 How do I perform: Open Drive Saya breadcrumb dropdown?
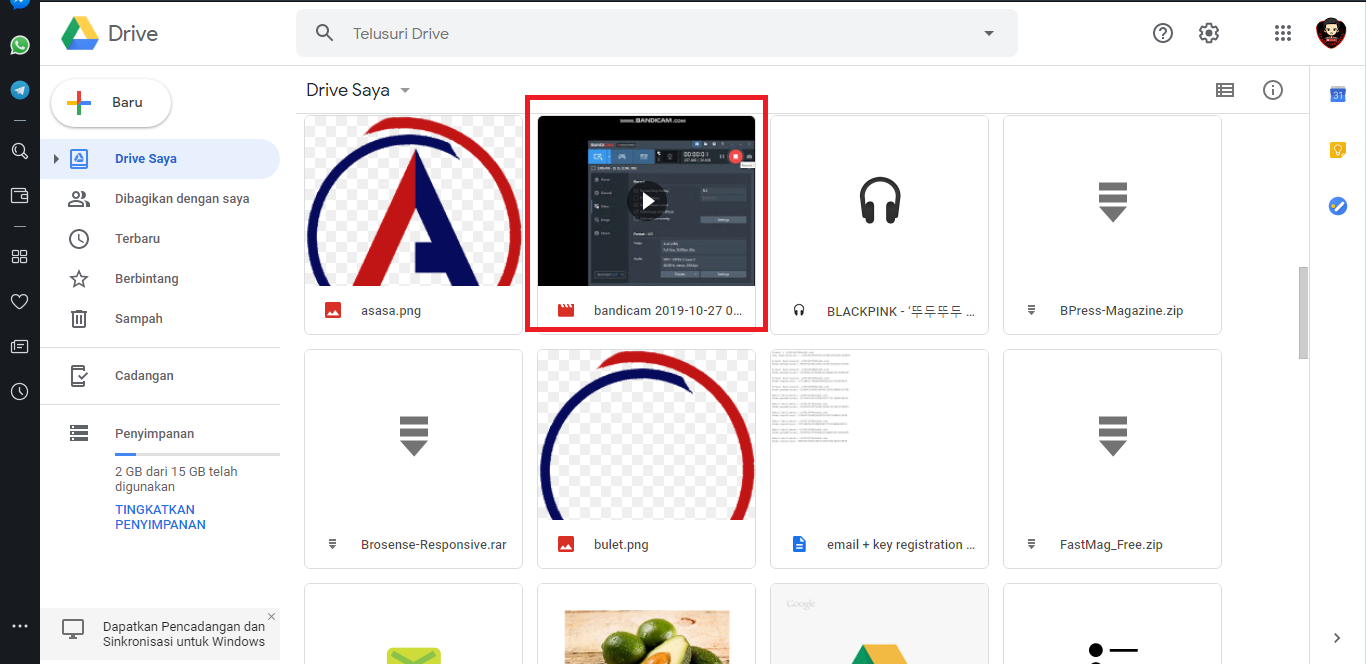358,90
